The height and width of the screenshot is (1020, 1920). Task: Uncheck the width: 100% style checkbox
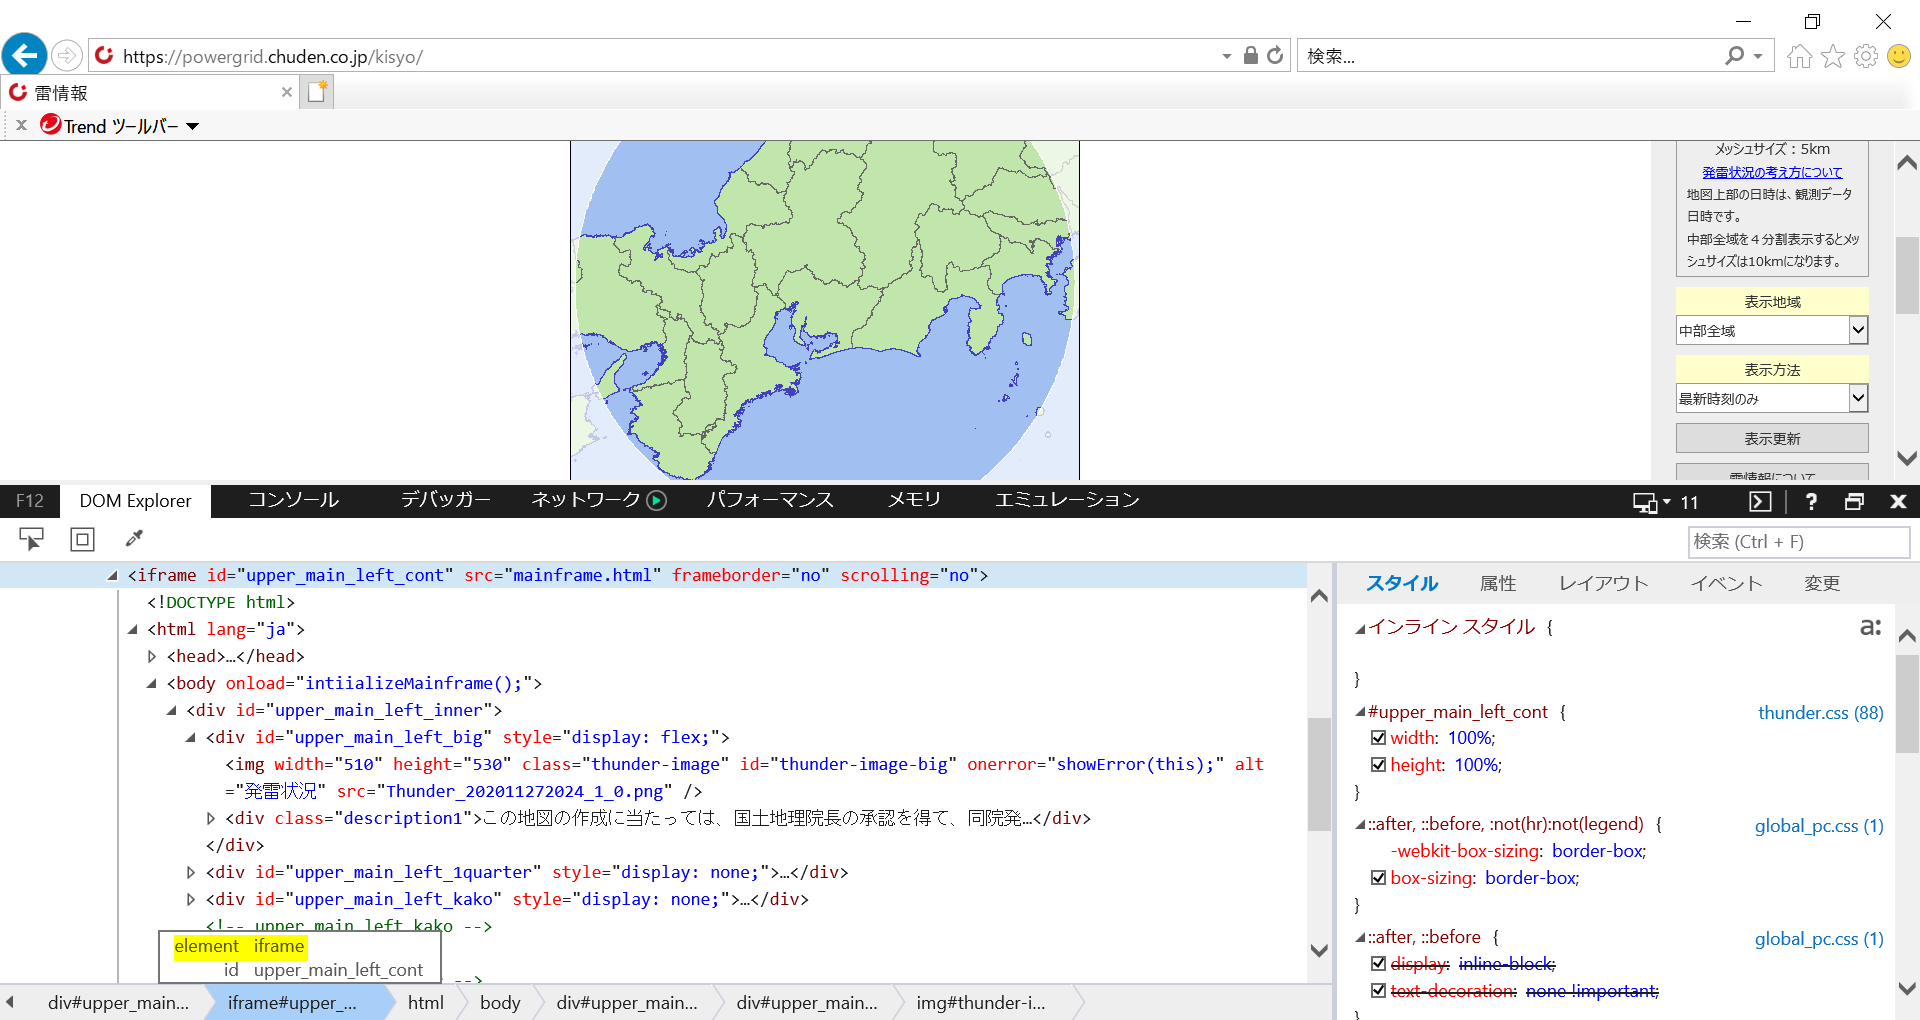[1378, 738]
